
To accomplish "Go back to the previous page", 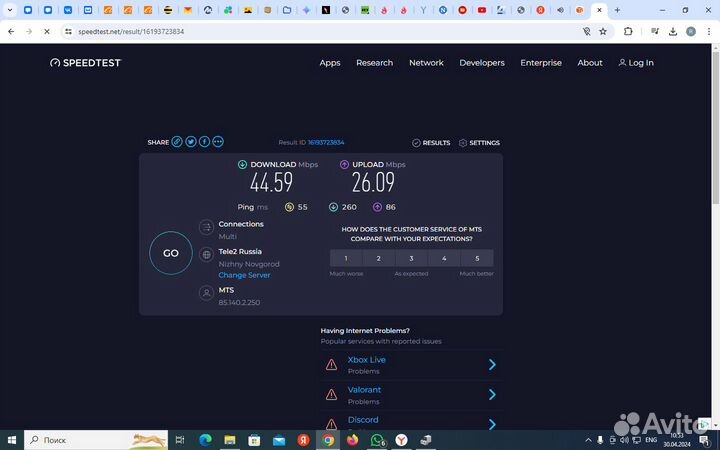I will [x=11, y=31].
